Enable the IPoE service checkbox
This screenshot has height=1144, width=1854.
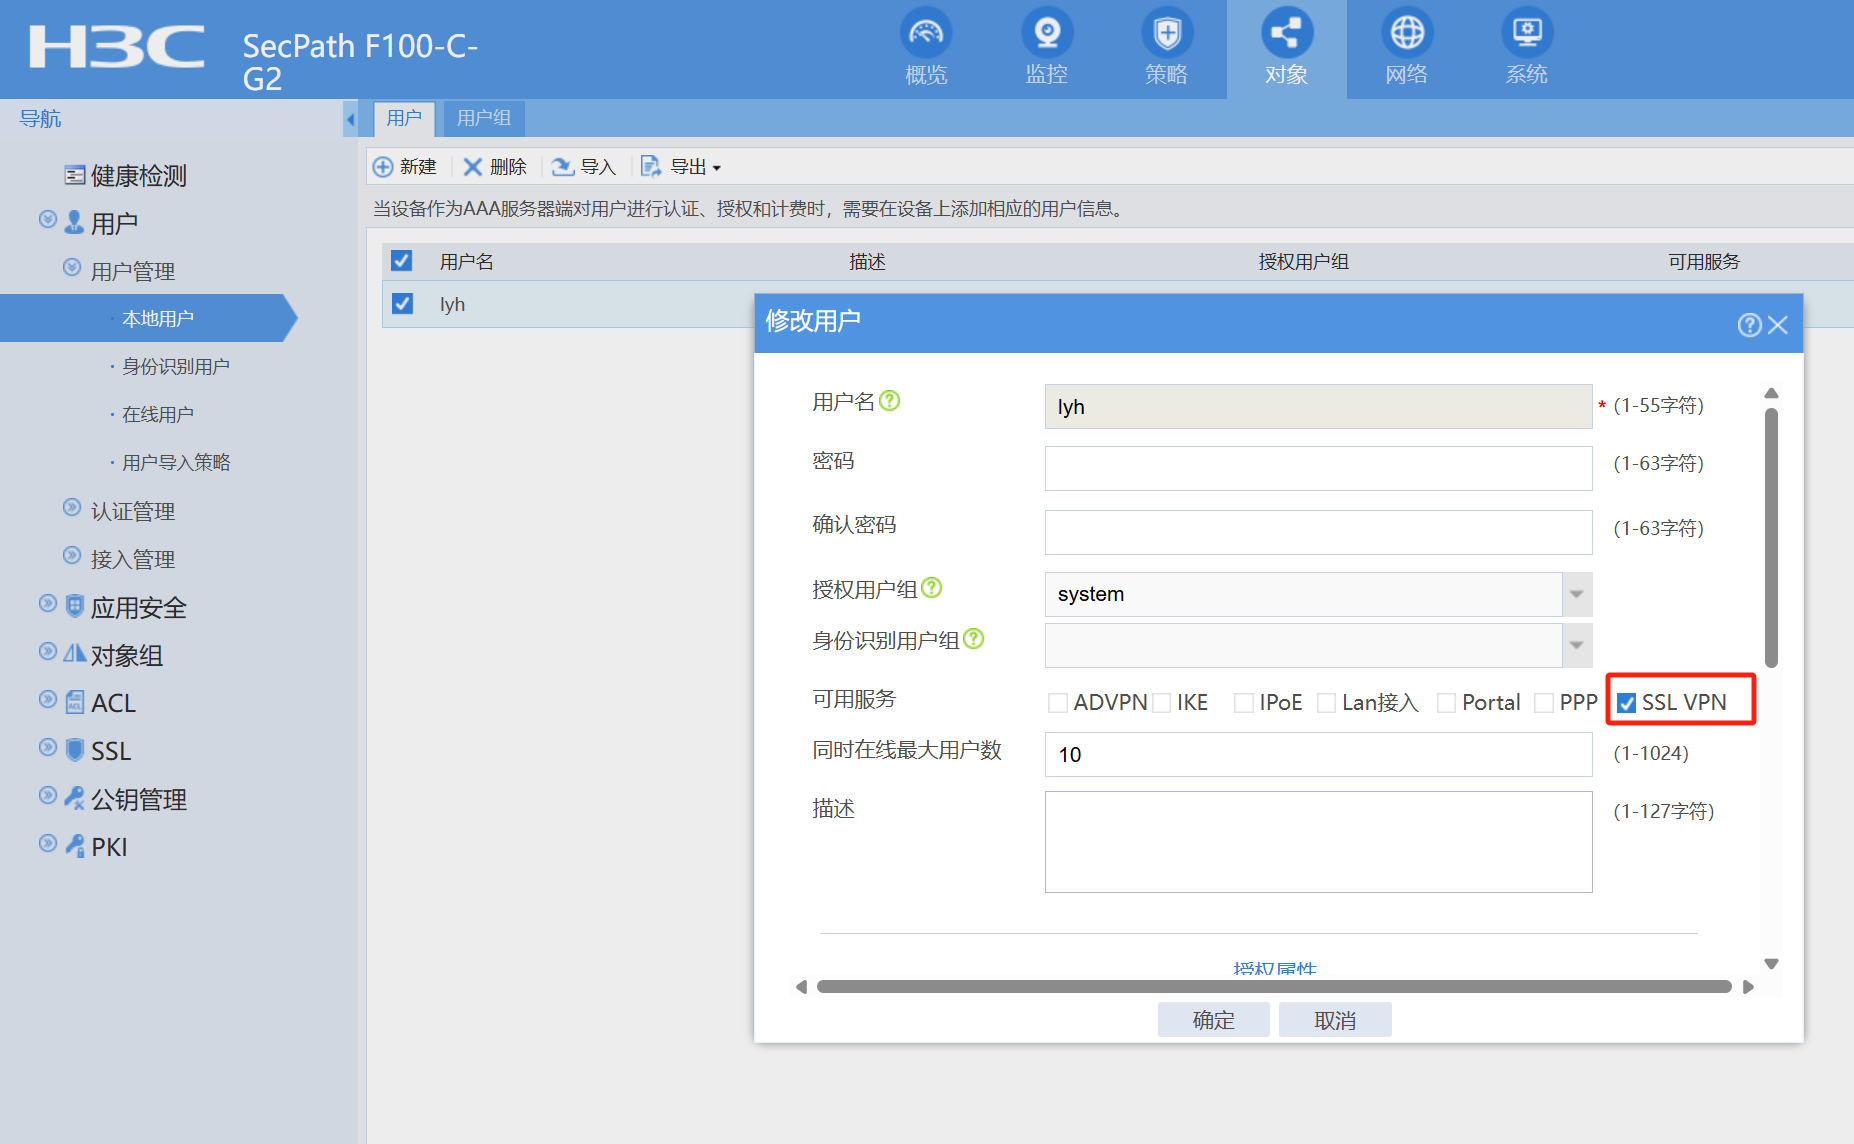[x=1244, y=703]
